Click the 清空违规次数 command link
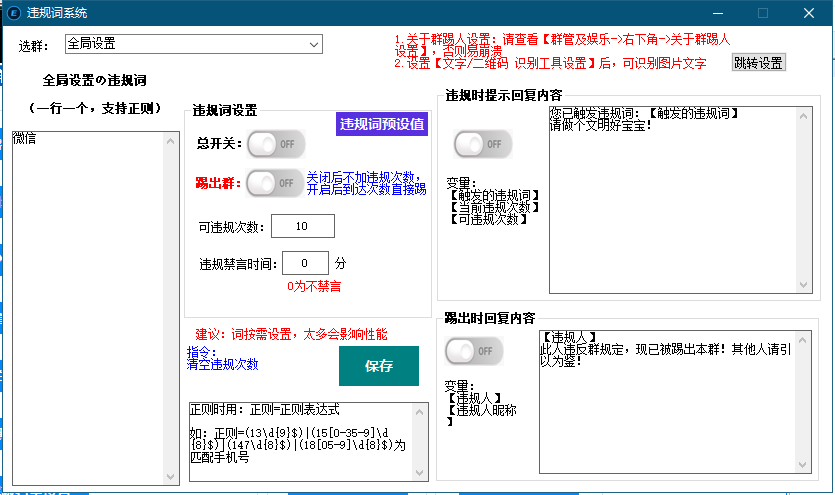Viewport: 835px width, 495px height. pyautogui.click(x=222, y=365)
